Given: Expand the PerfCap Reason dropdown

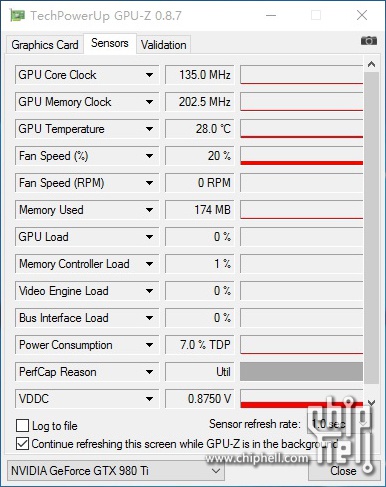Looking at the screenshot, I should (x=149, y=372).
